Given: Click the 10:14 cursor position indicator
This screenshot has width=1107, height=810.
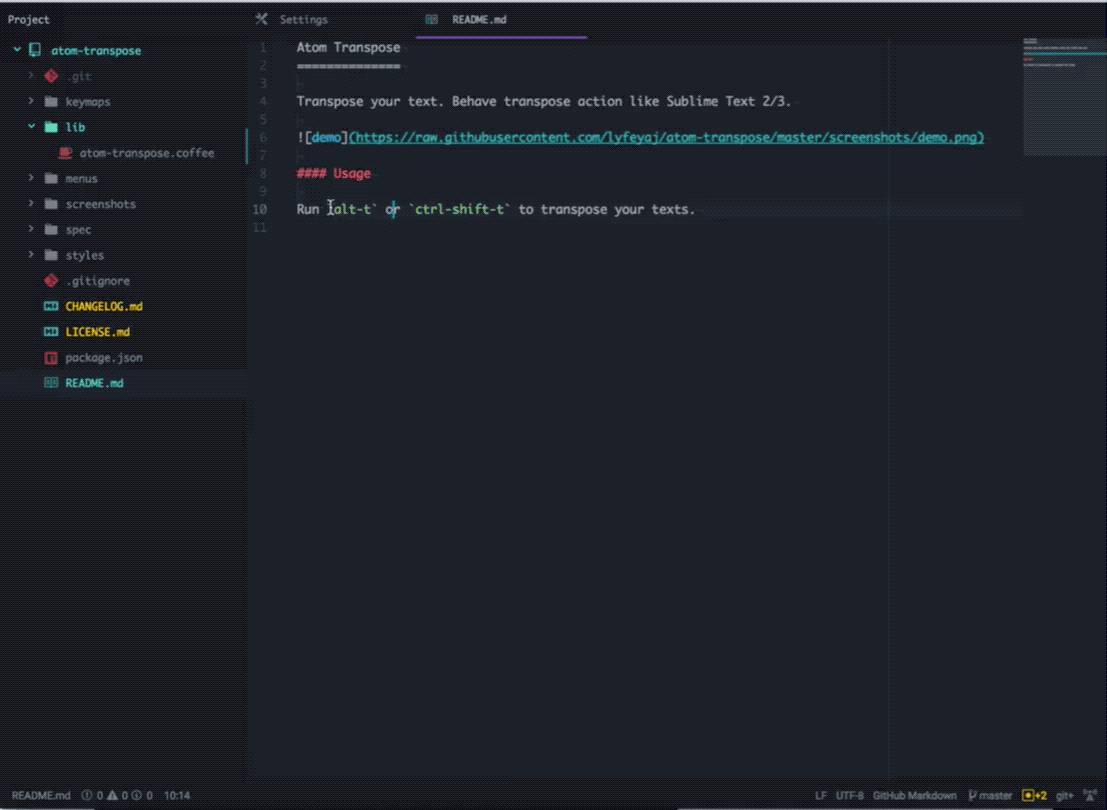Looking at the screenshot, I should 176,795.
